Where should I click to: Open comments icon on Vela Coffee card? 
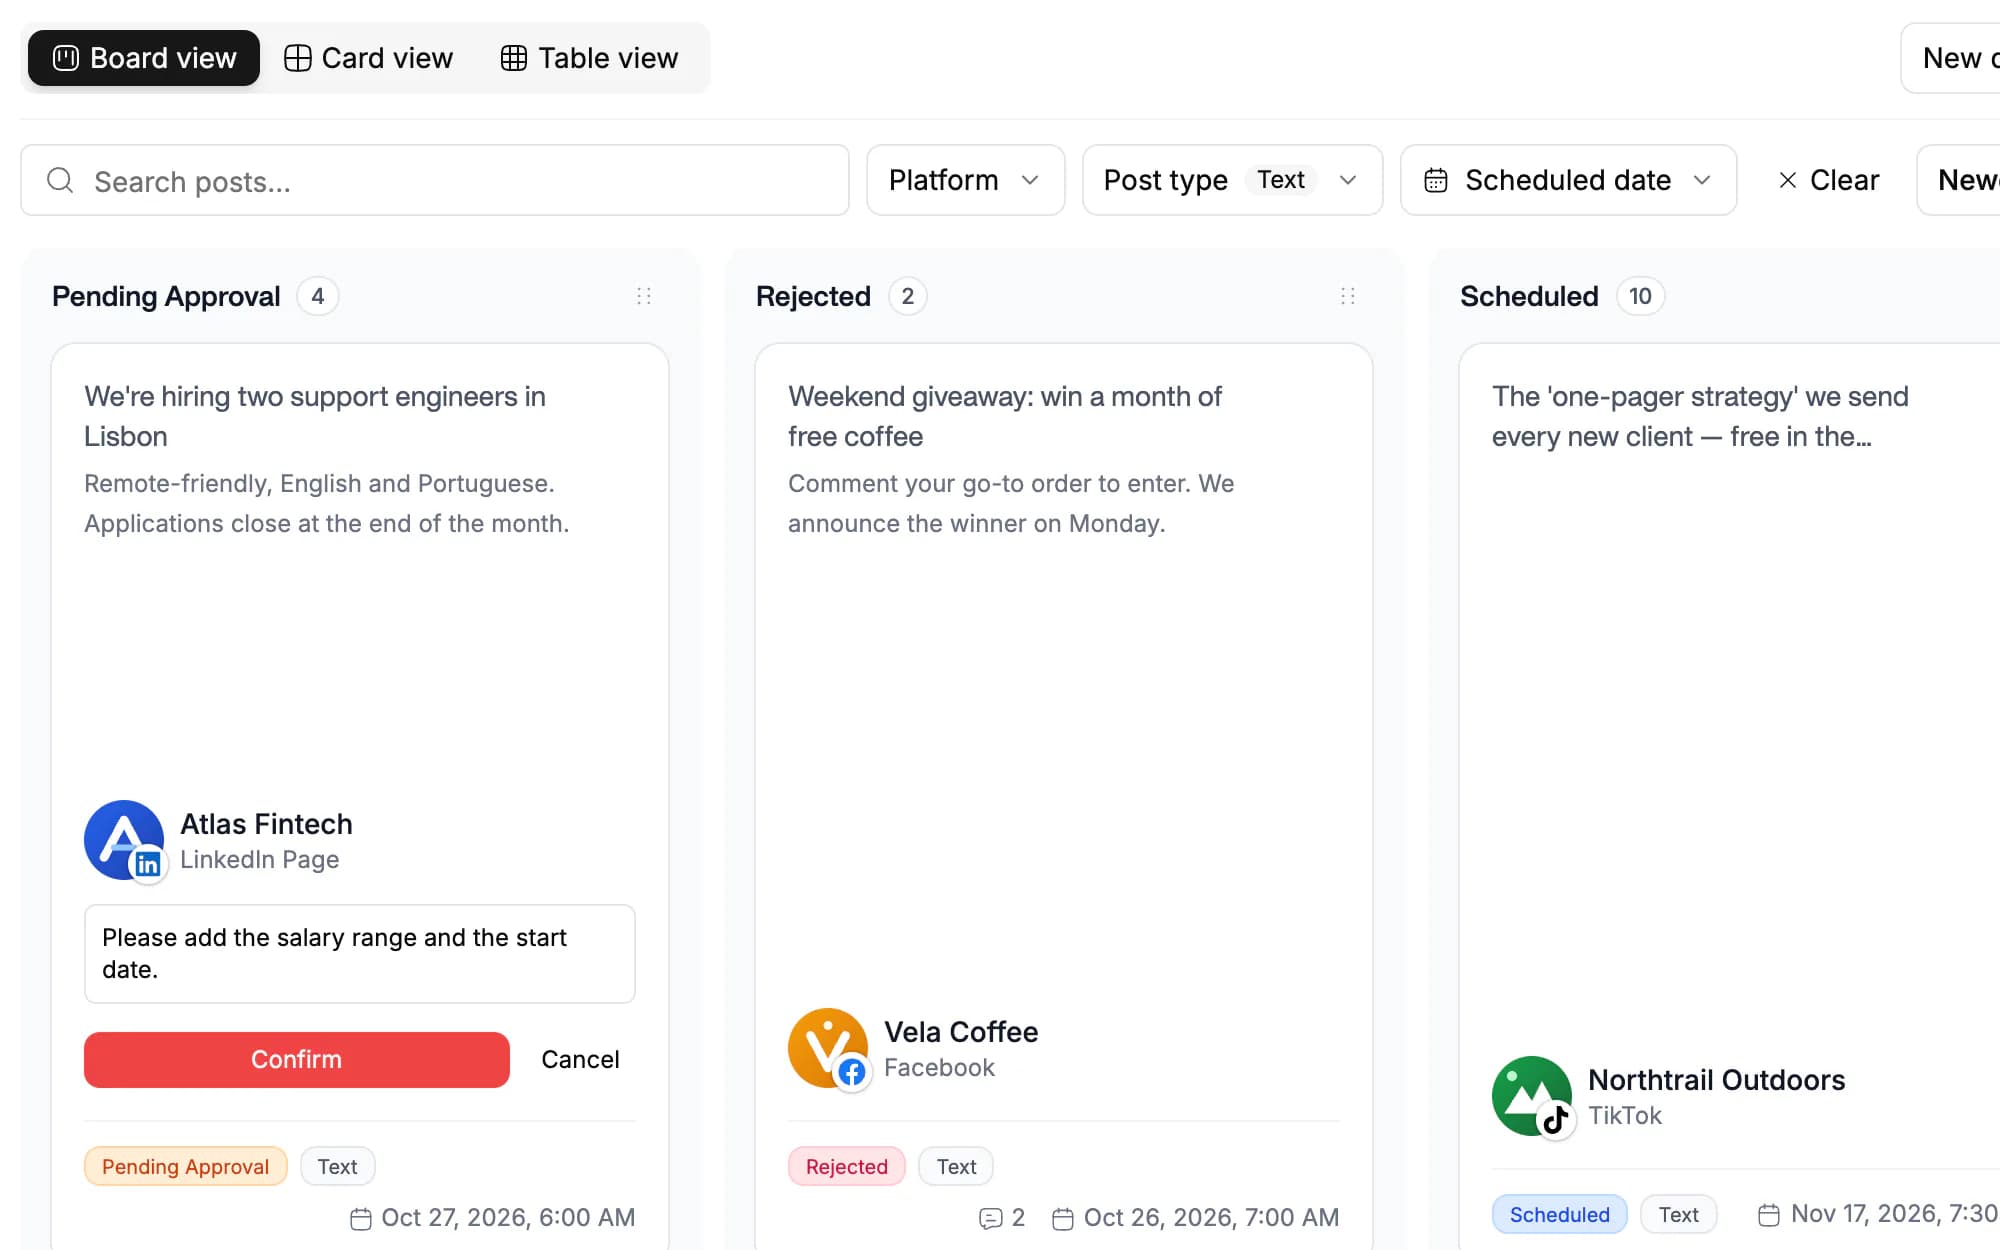991,1218
